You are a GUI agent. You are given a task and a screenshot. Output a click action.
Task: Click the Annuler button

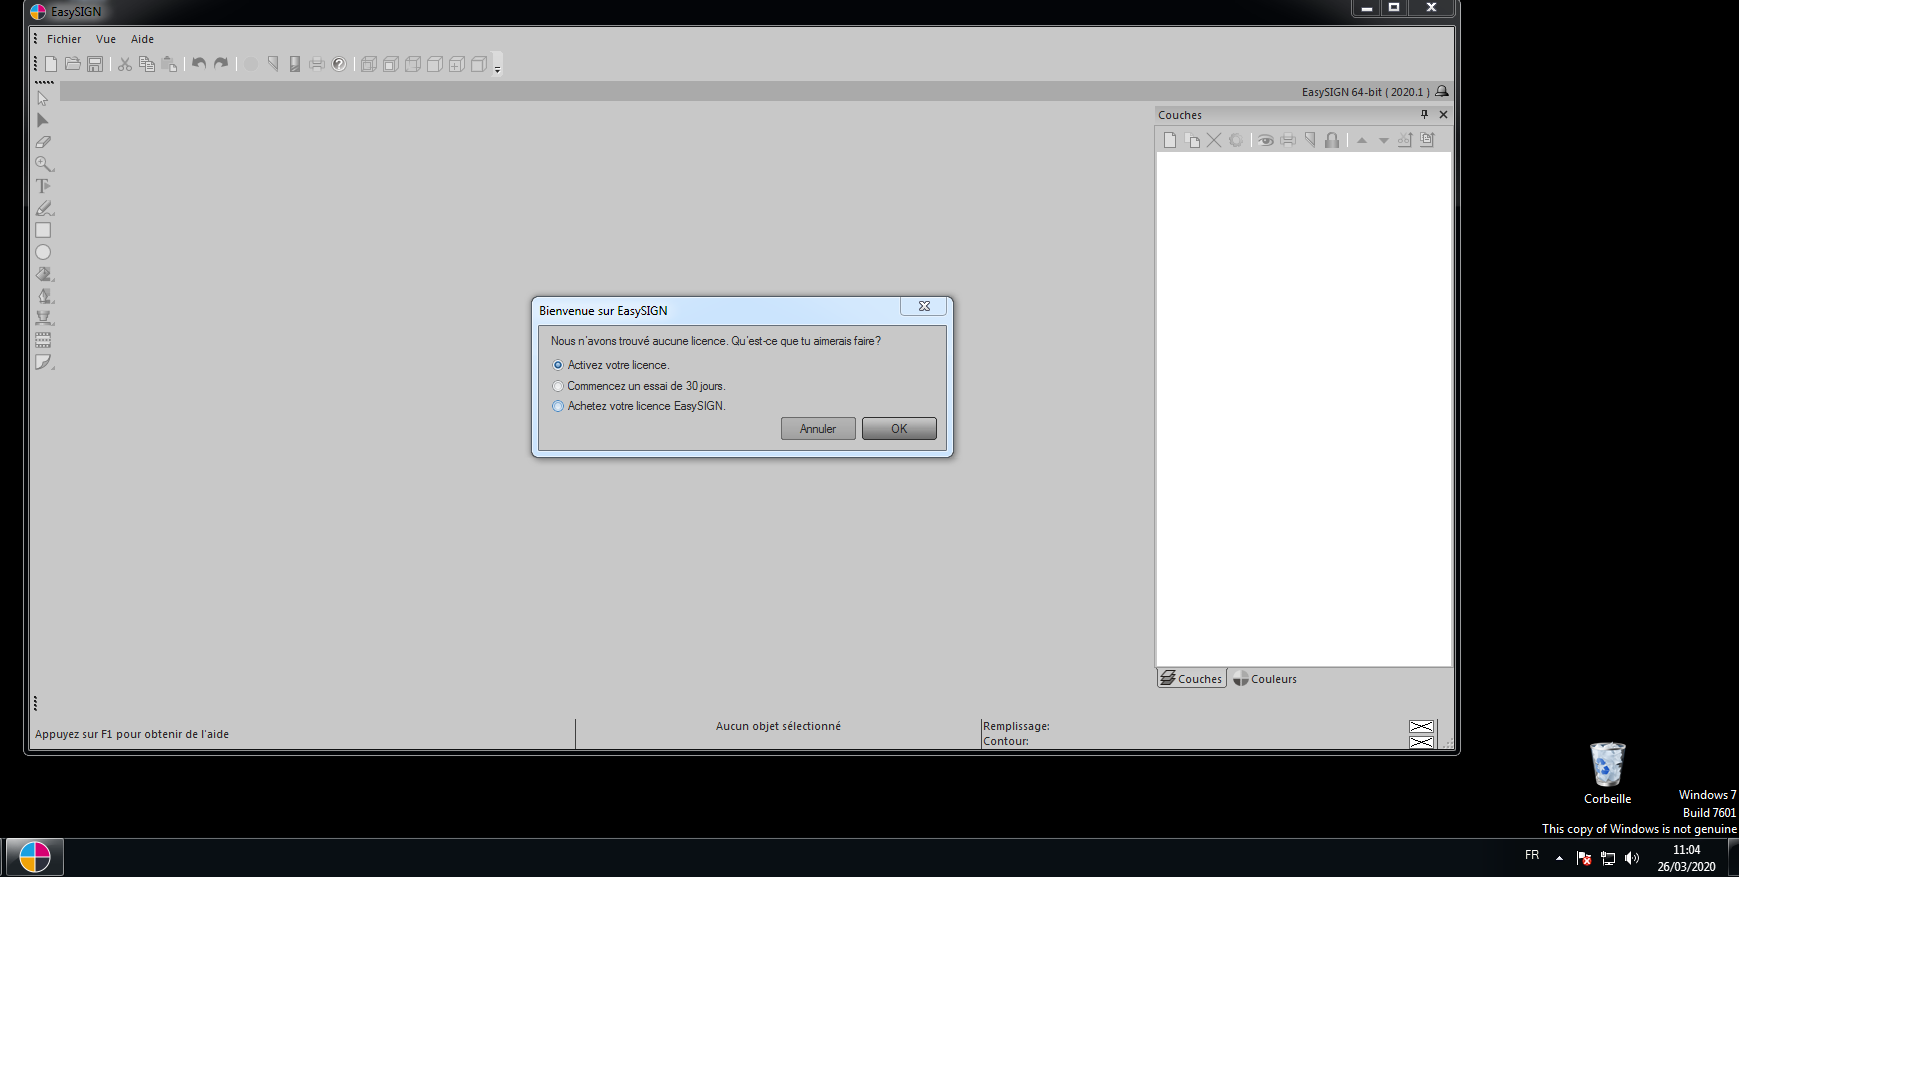click(x=818, y=429)
